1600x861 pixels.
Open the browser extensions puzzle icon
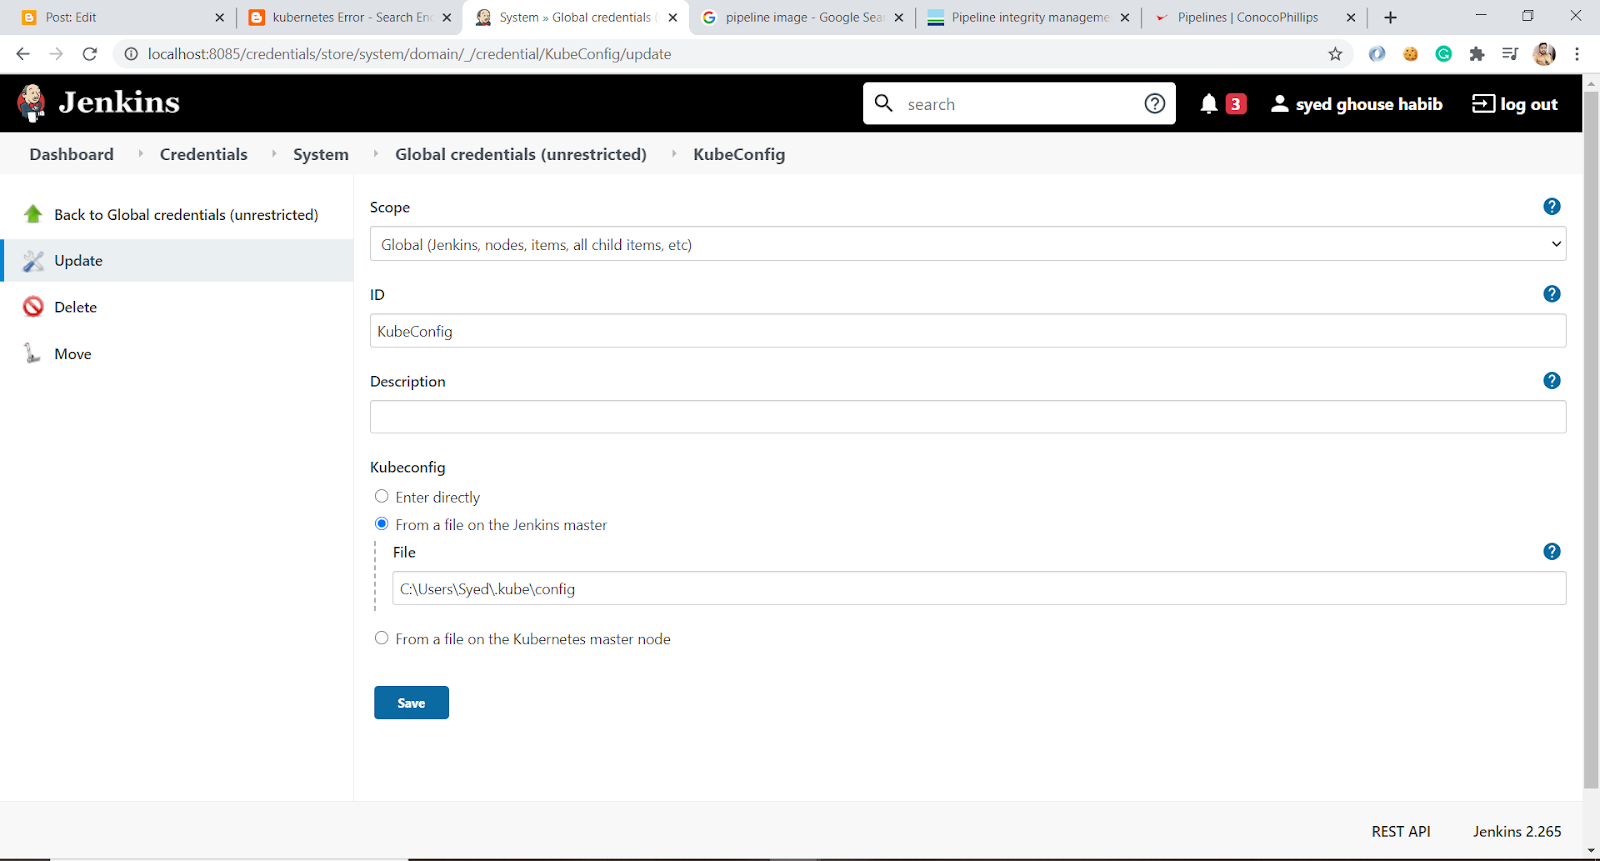tap(1477, 54)
